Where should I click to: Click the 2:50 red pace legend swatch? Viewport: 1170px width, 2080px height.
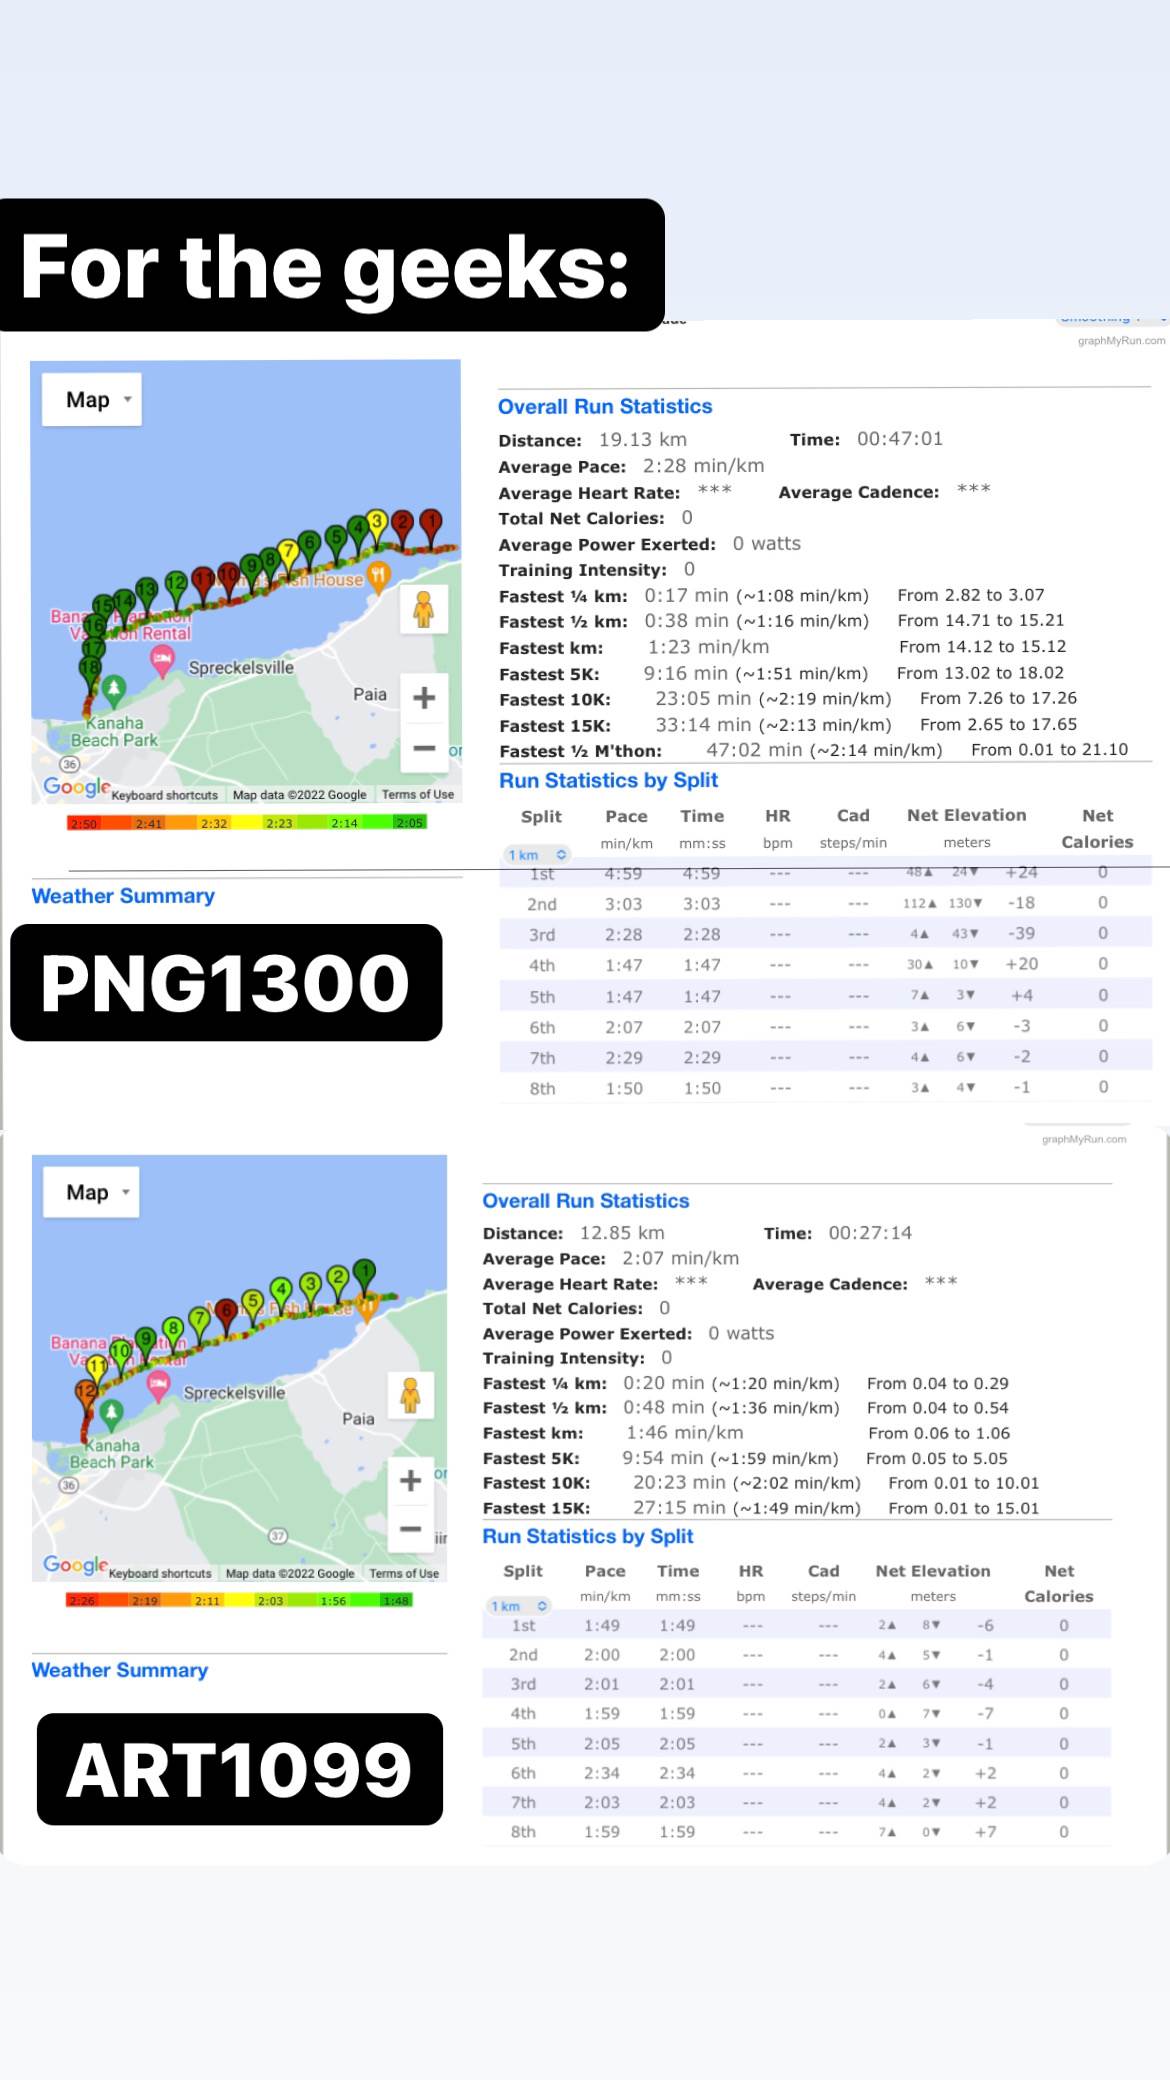pos(84,823)
